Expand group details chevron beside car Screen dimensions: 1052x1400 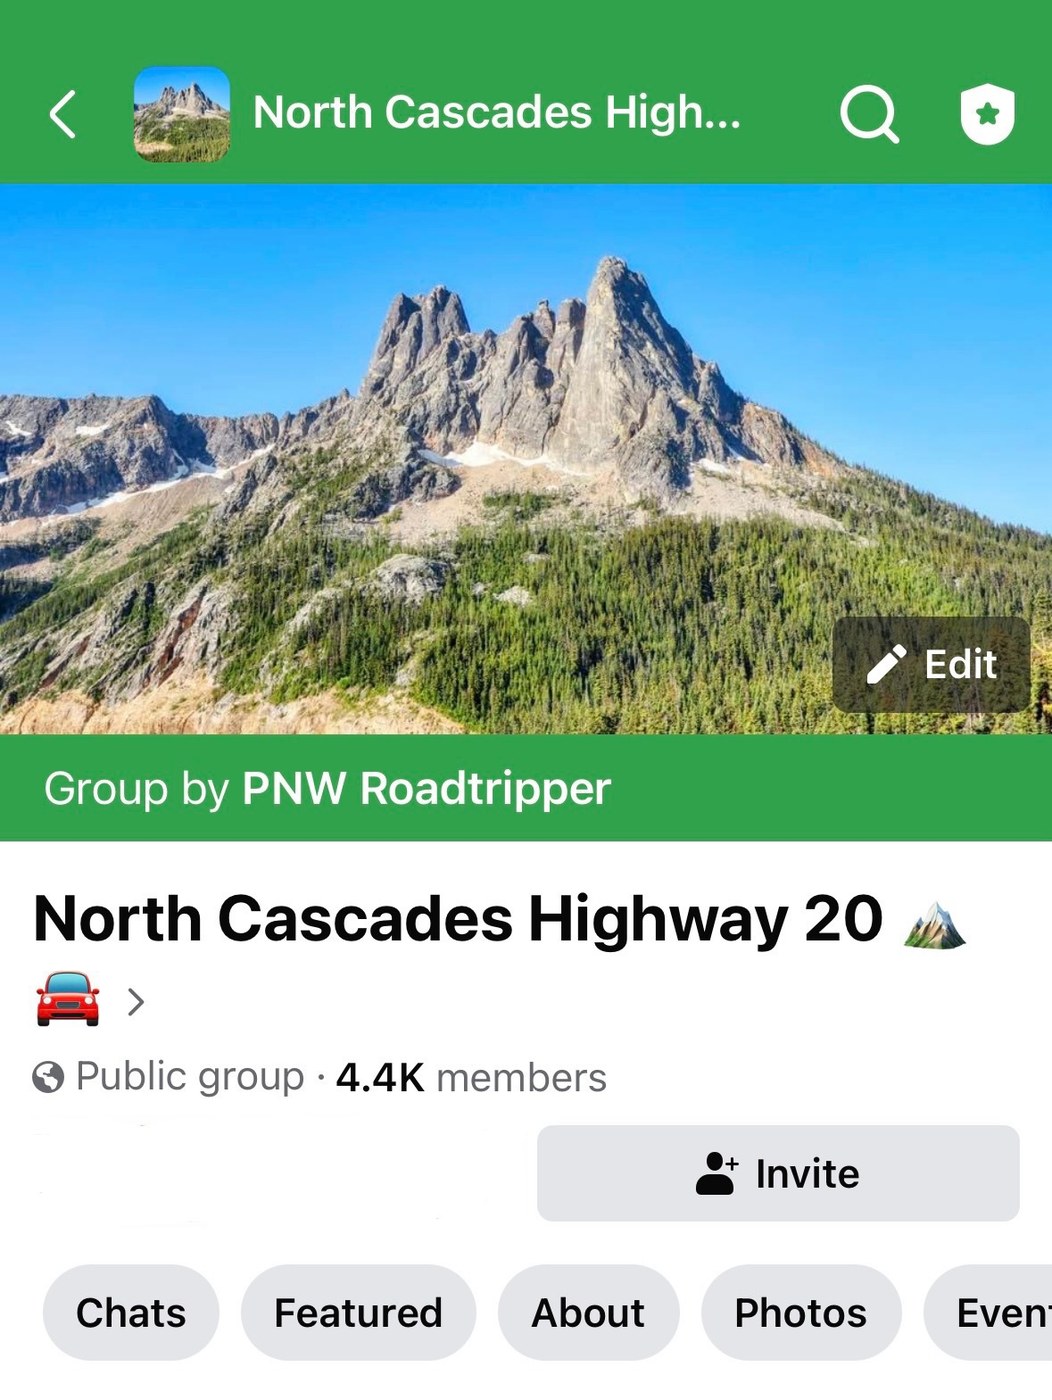pos(137,1001)
